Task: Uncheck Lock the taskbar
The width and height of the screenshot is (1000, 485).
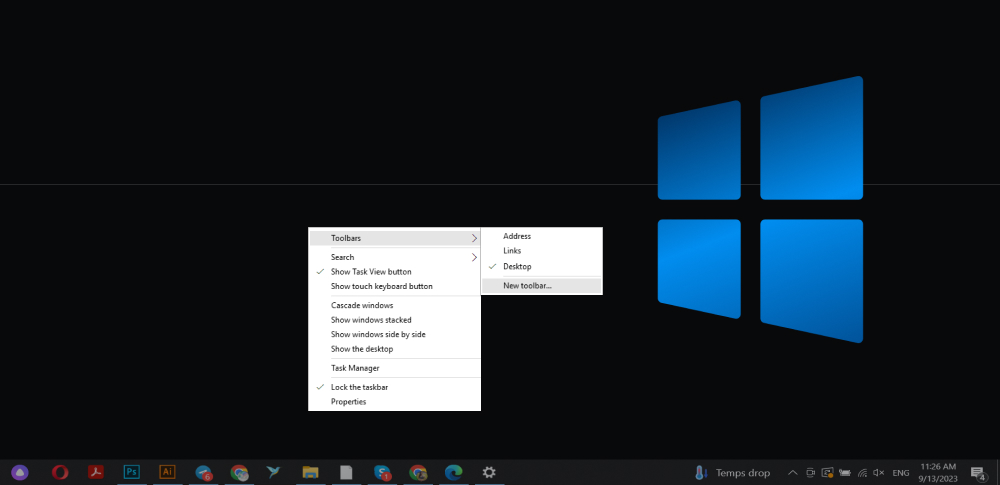Action: point(394,387)
